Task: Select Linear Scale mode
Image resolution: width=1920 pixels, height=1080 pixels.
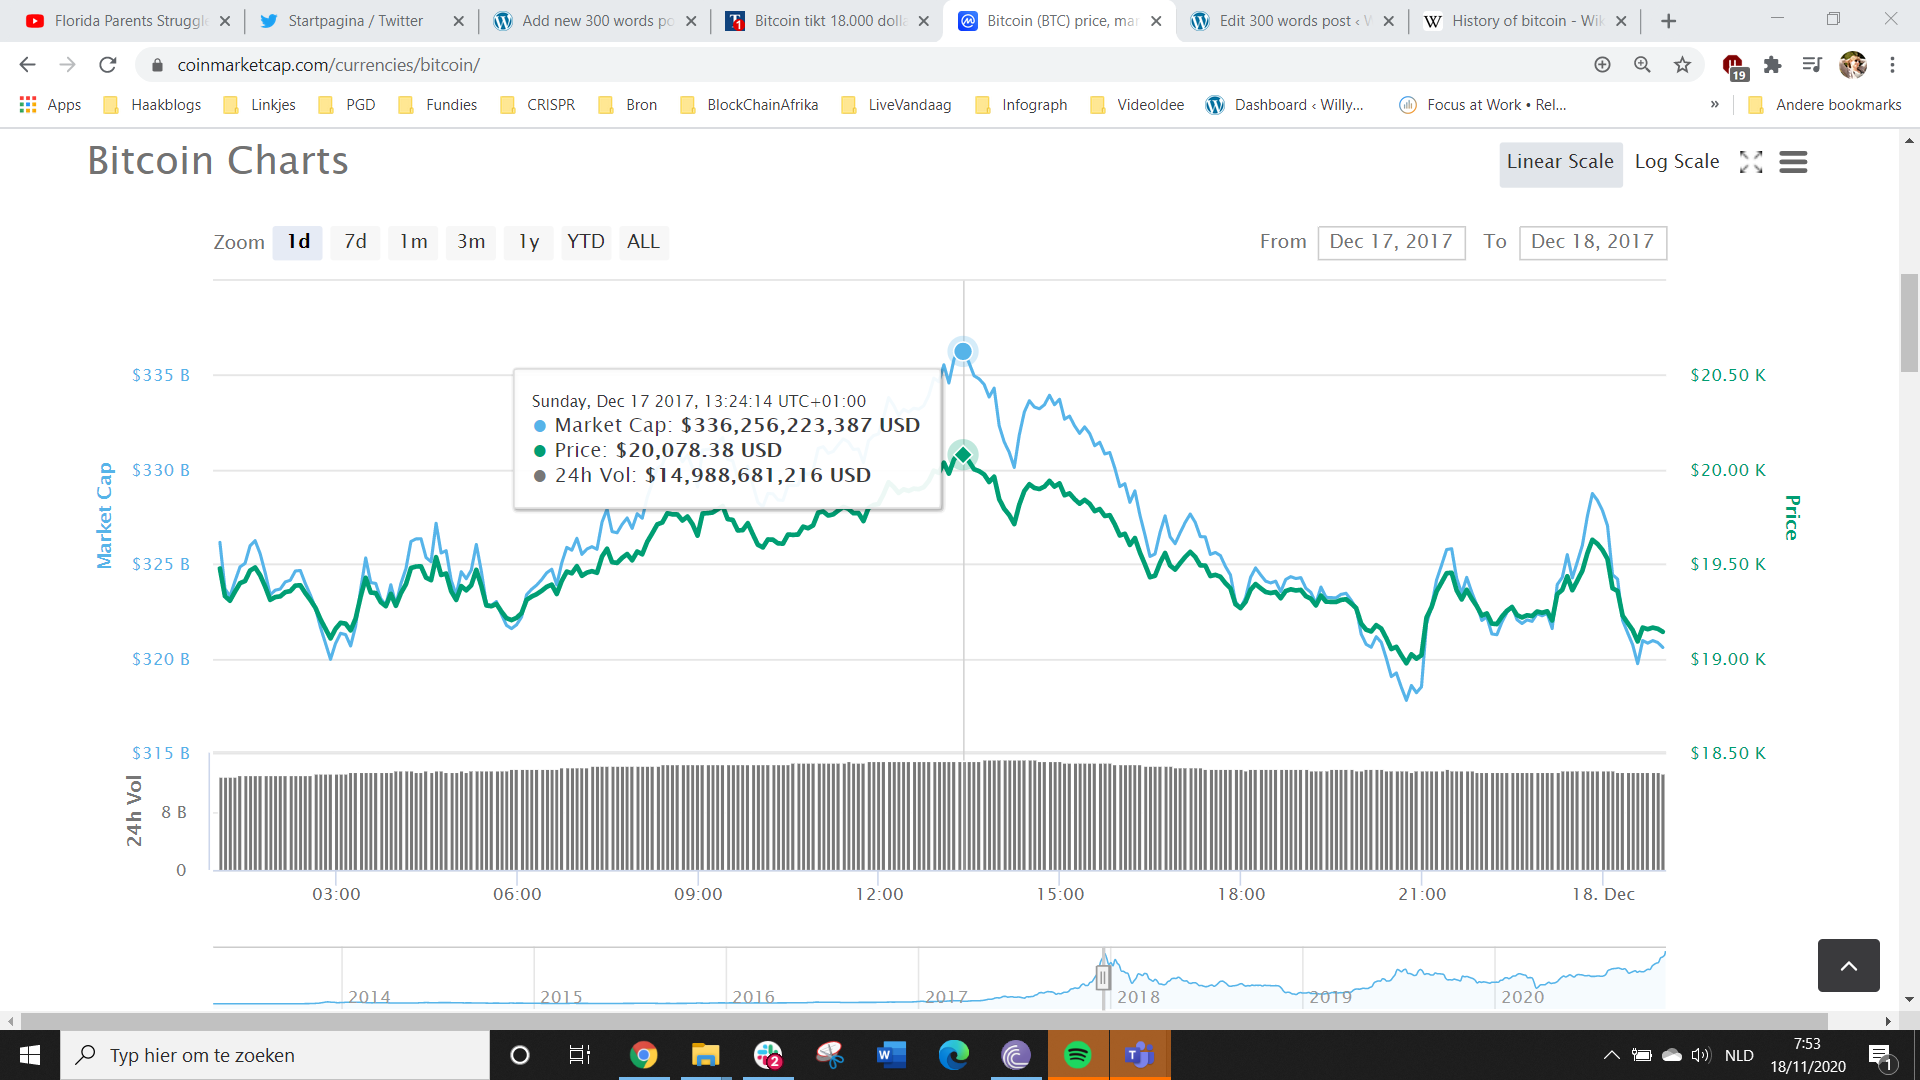Action: pyautogui.click(x=1559, y=162)
